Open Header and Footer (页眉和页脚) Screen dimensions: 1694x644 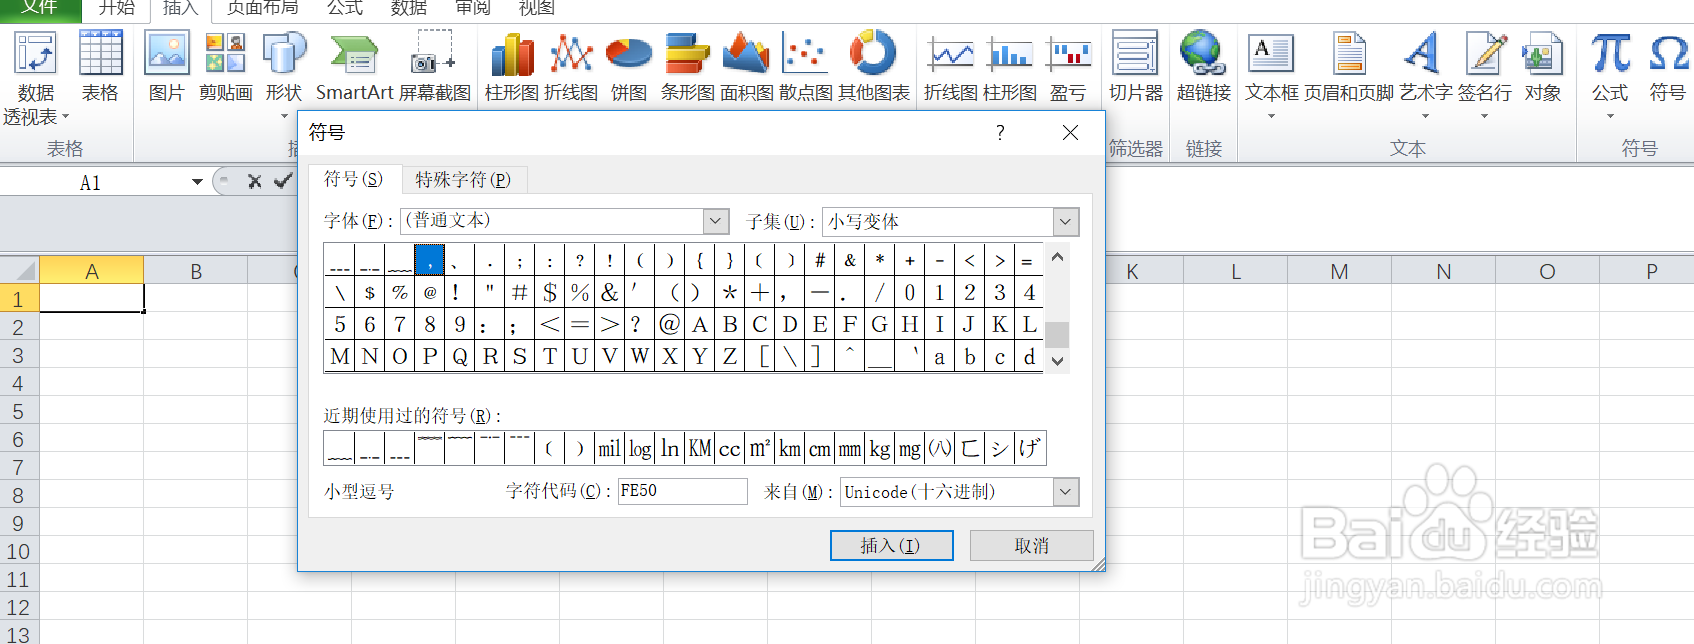pos(1349,67)
